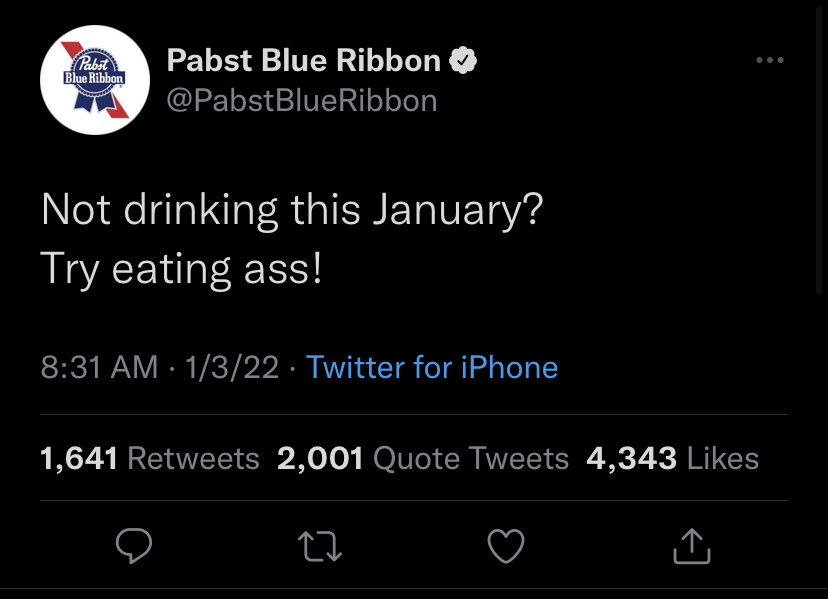View the Likes label list
The image size is (828, 599).
(x=723, y=459)
